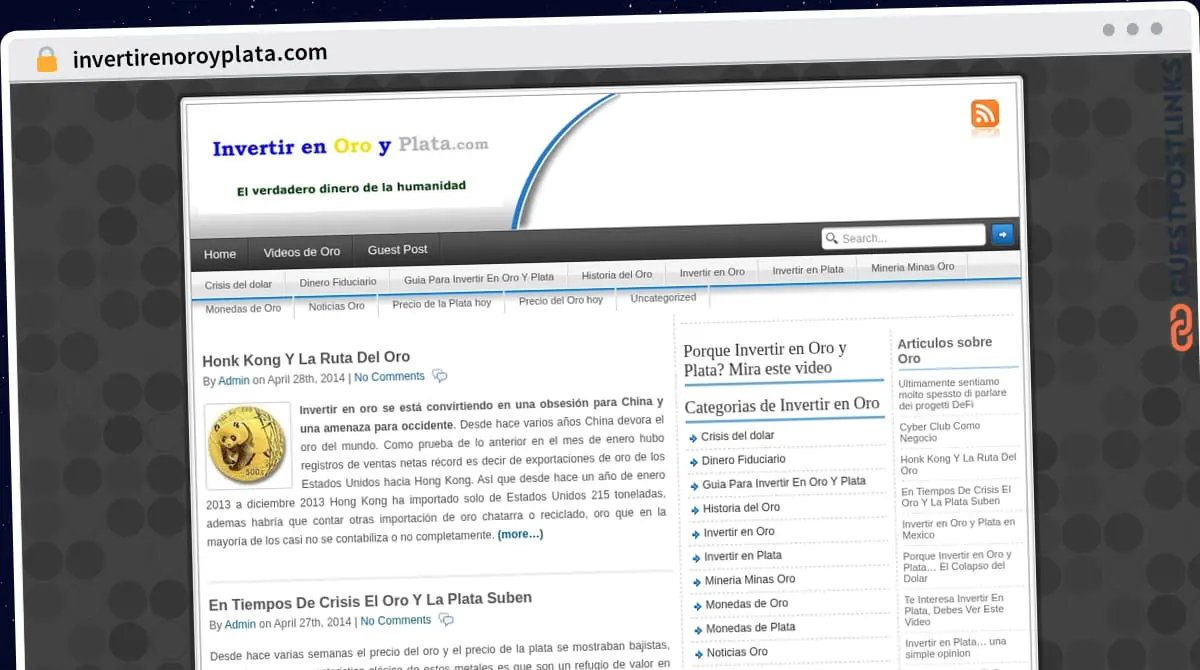1200x670 pixels.
Task: Open article Invertir en Plata… una simple opinion
Action: [956, 648]
